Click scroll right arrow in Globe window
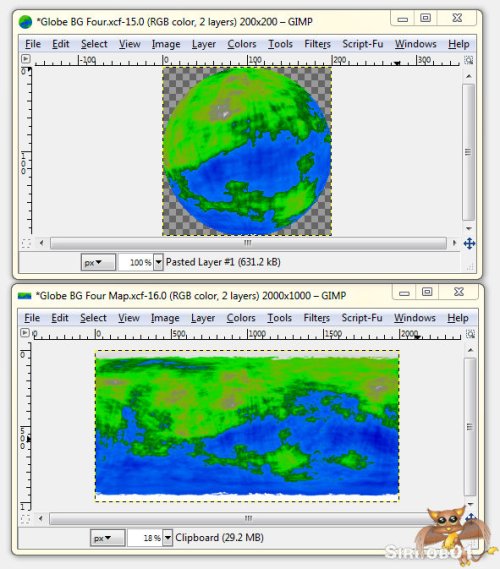 pos(455,243)
